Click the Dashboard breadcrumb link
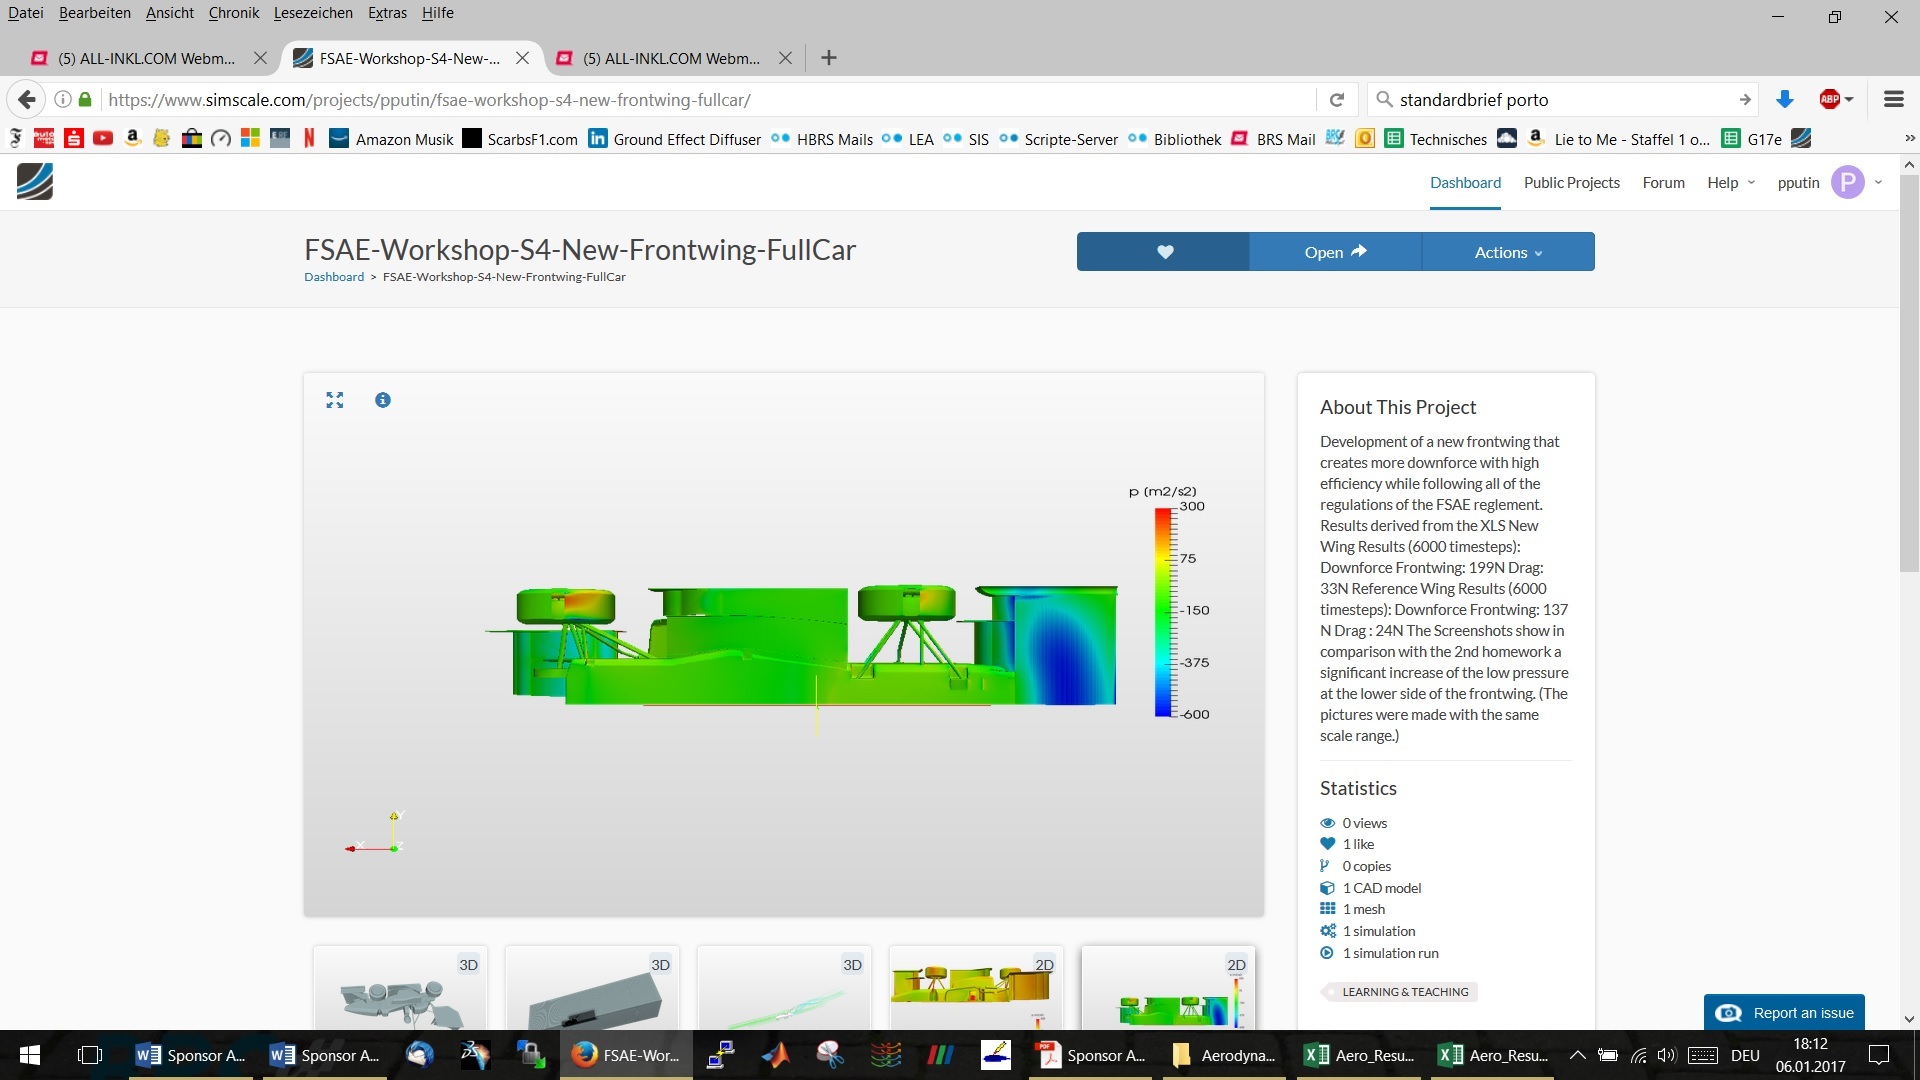1920x1080 pixels. click(334, 277)
